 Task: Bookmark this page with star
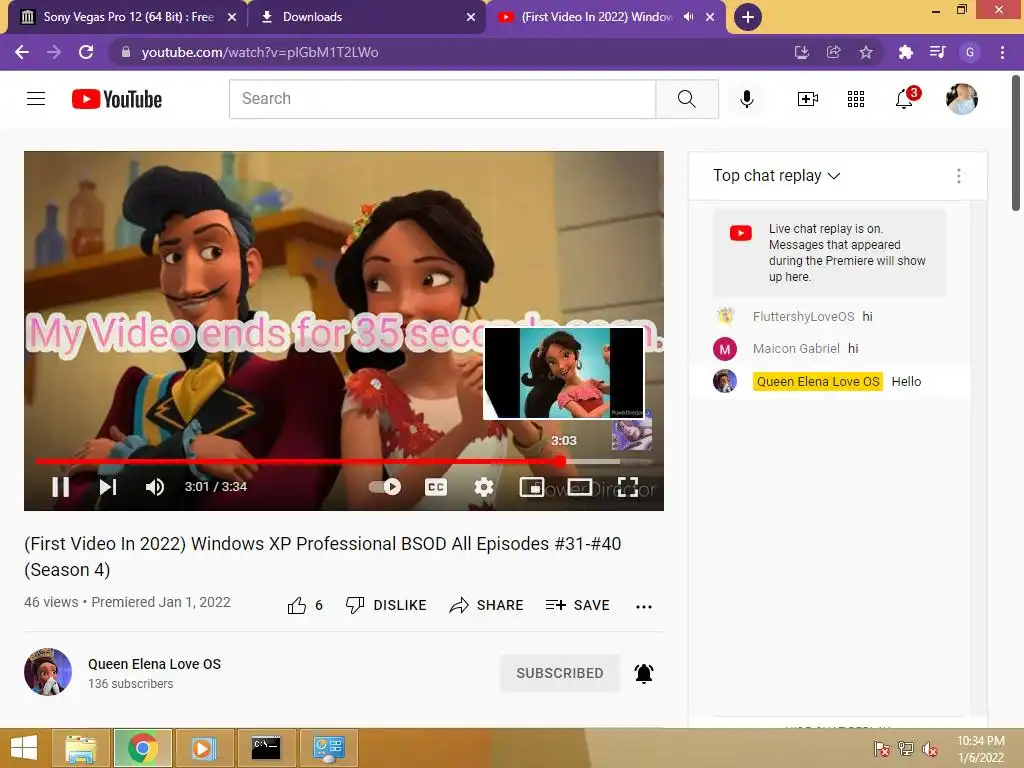866,52
